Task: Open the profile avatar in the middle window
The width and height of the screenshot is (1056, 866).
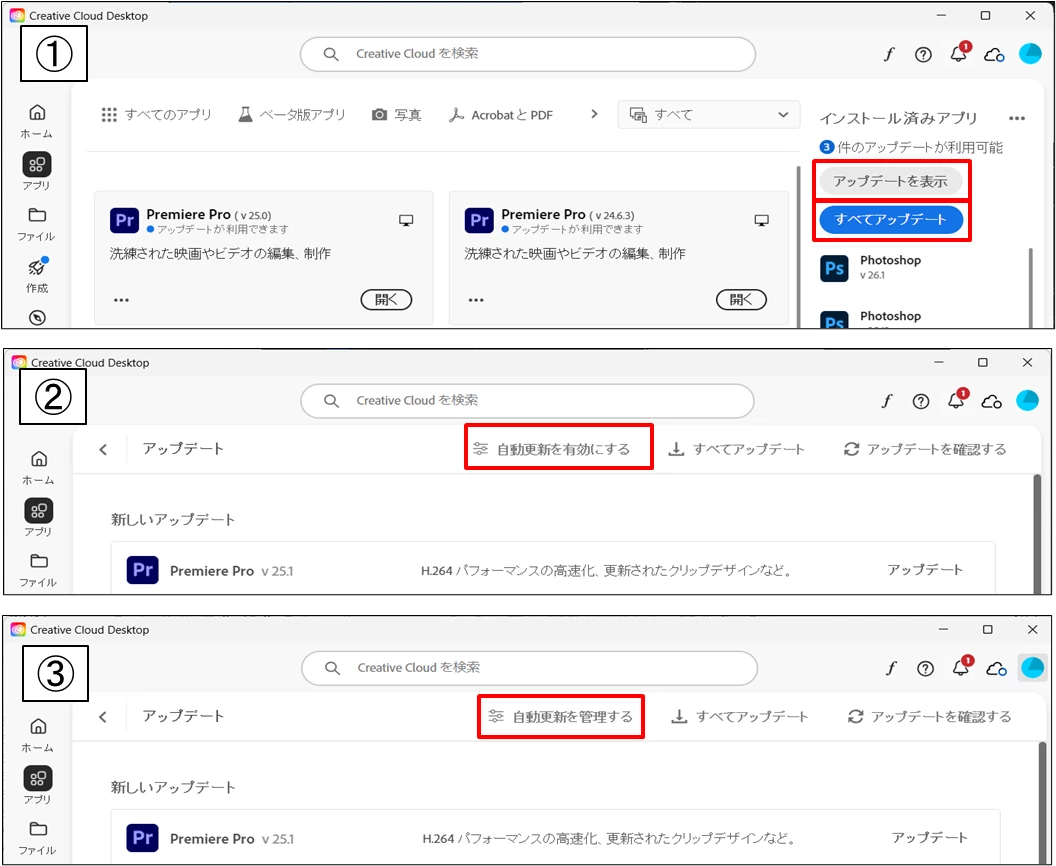Action: coord(1027,400)
